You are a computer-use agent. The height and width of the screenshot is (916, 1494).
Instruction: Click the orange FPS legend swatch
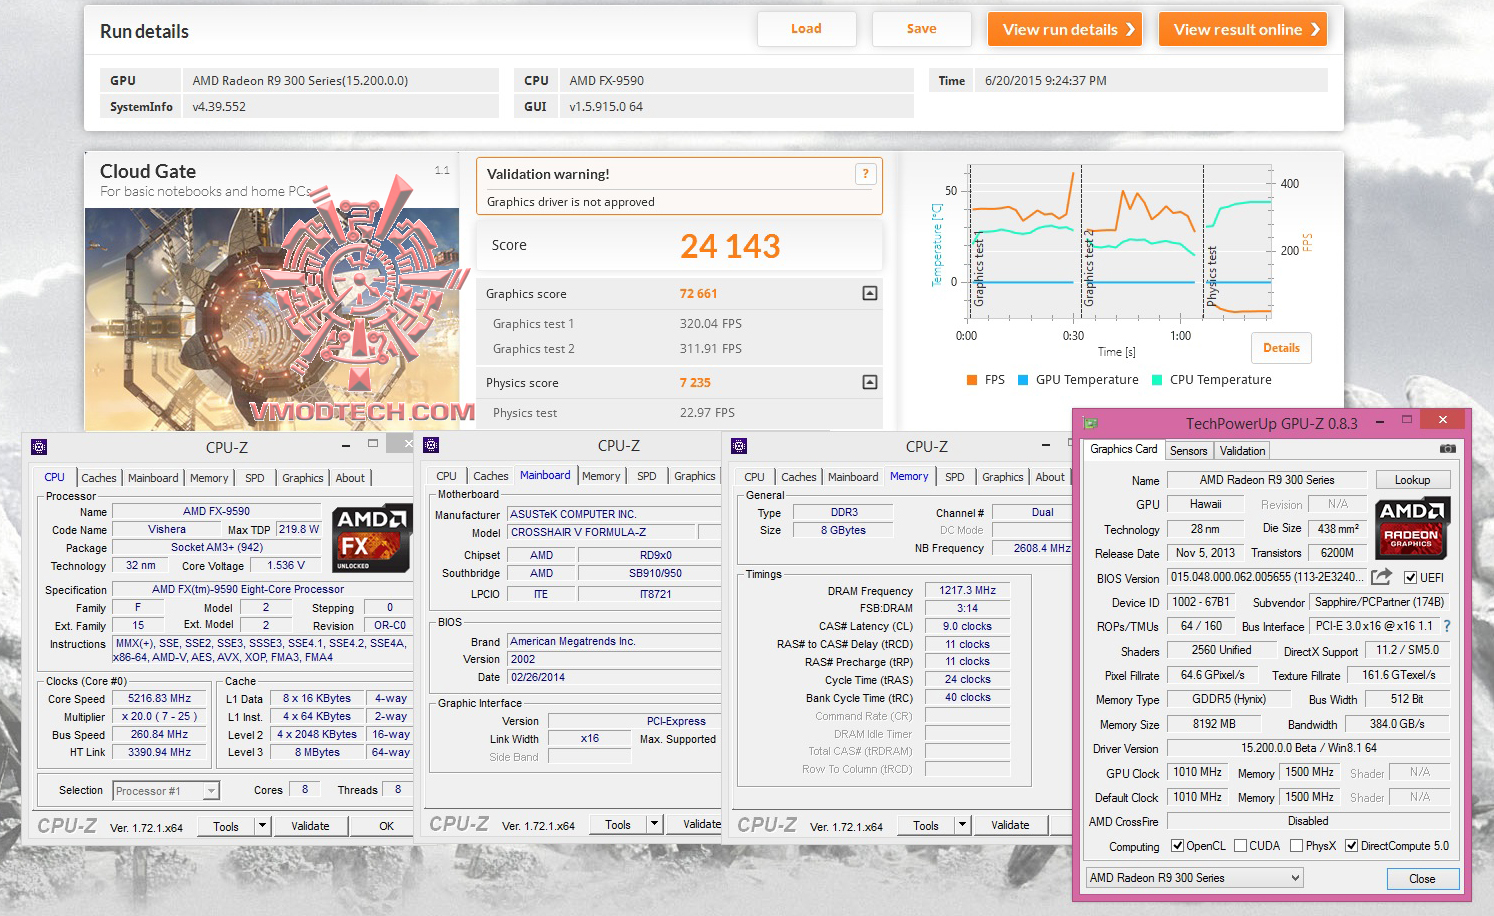click(x=972, y=380)
